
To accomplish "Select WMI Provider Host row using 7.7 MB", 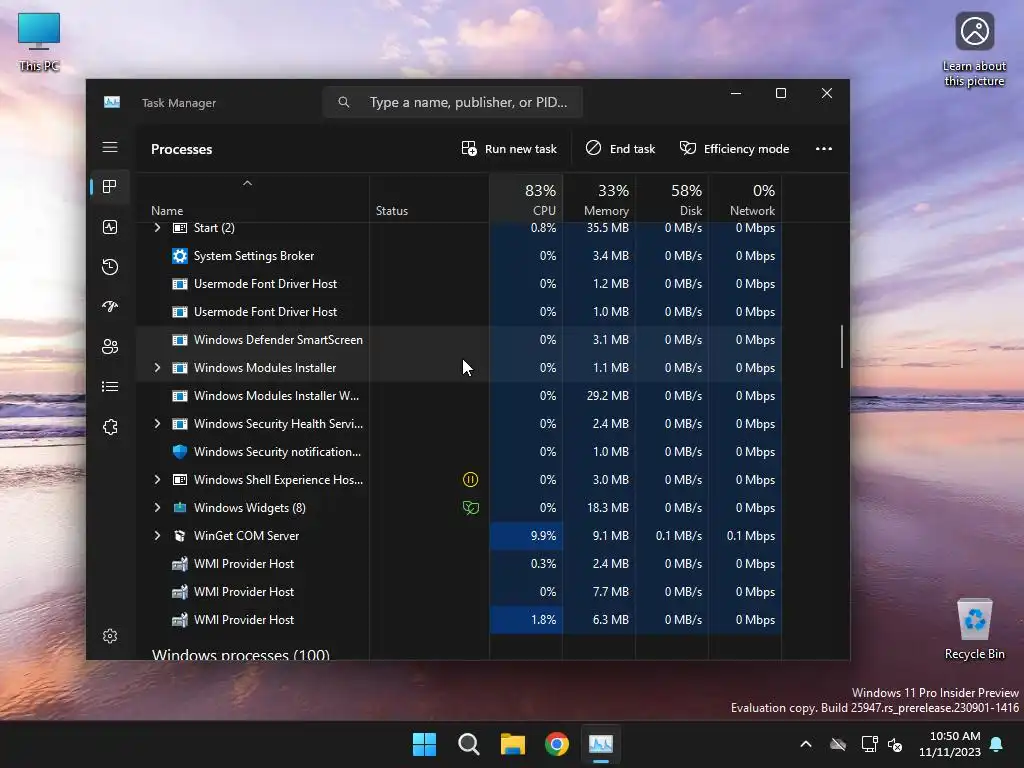I will (458, 592).
